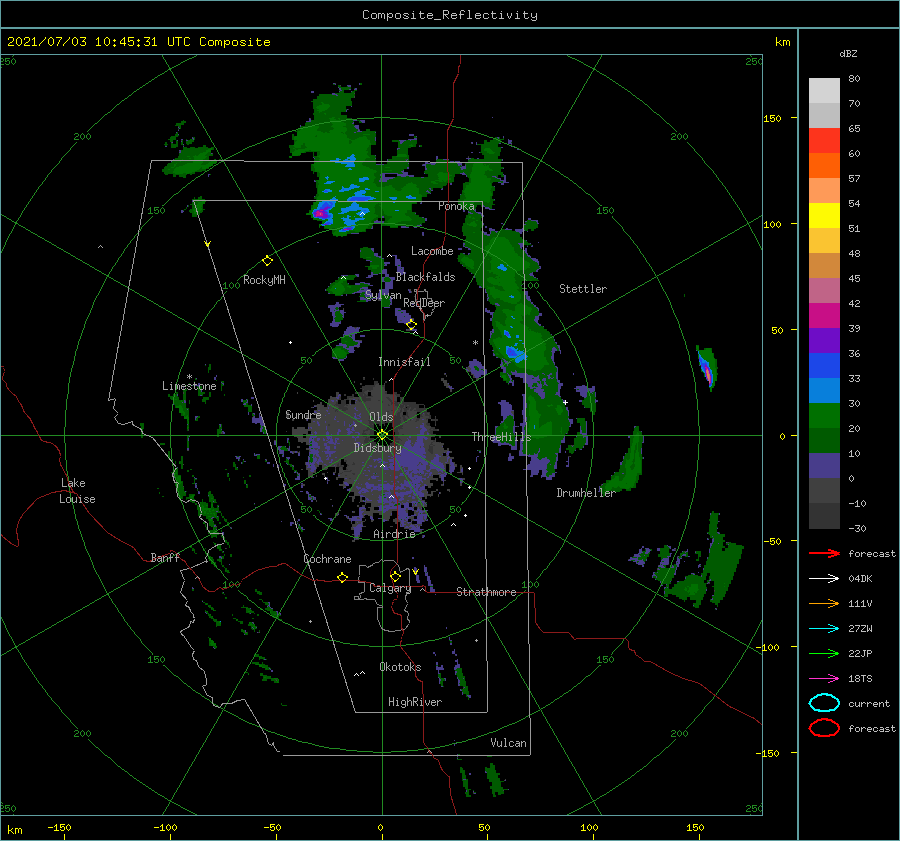Screen dimensions: 900x841
Task: Select the Innisfail label
Action: point(404,362)
